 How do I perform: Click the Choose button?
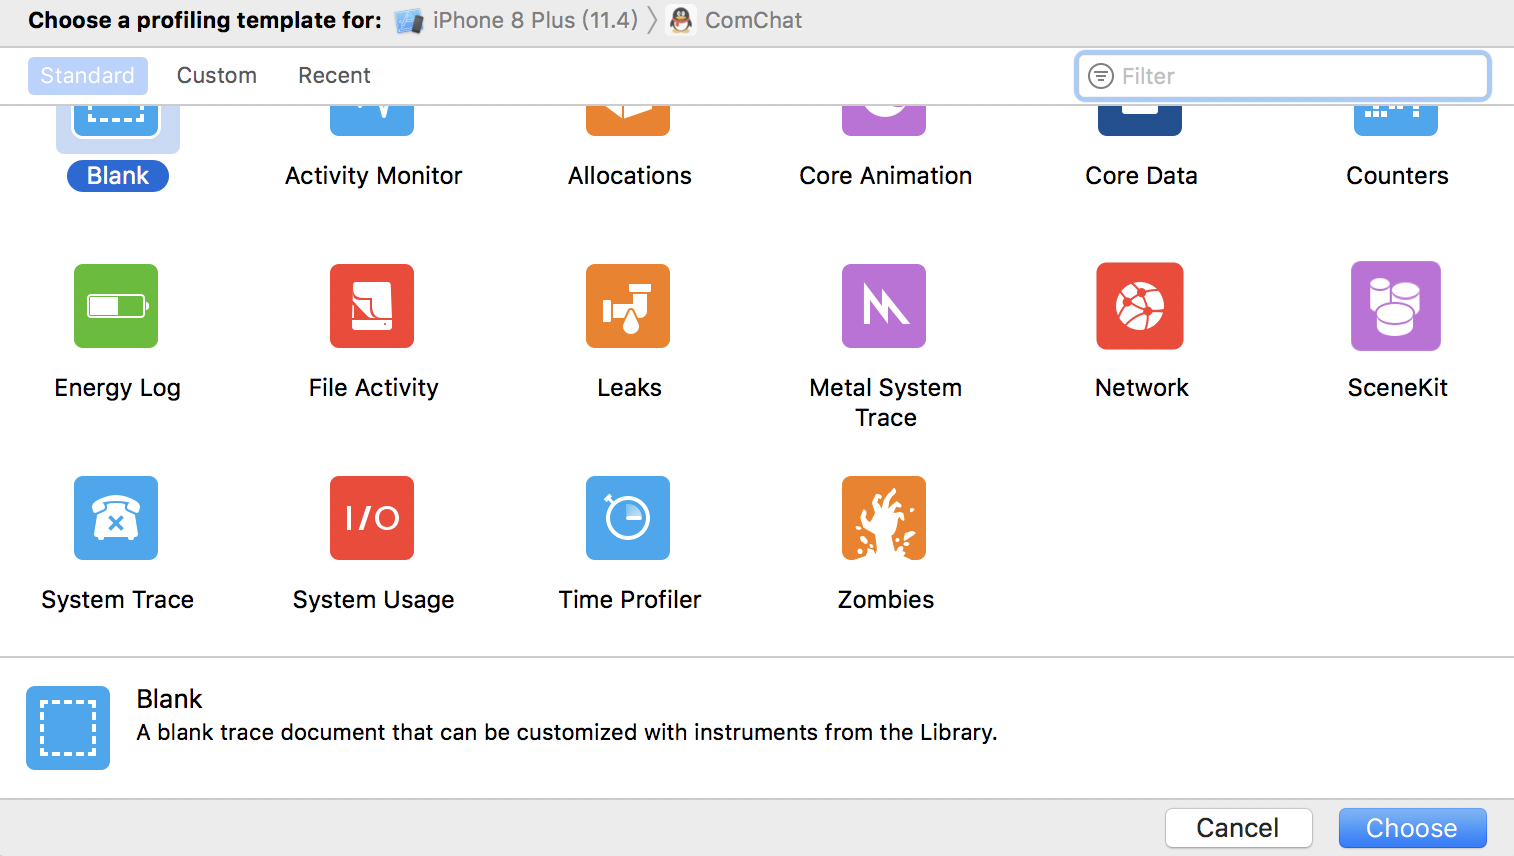click(x=1412, y=828)
